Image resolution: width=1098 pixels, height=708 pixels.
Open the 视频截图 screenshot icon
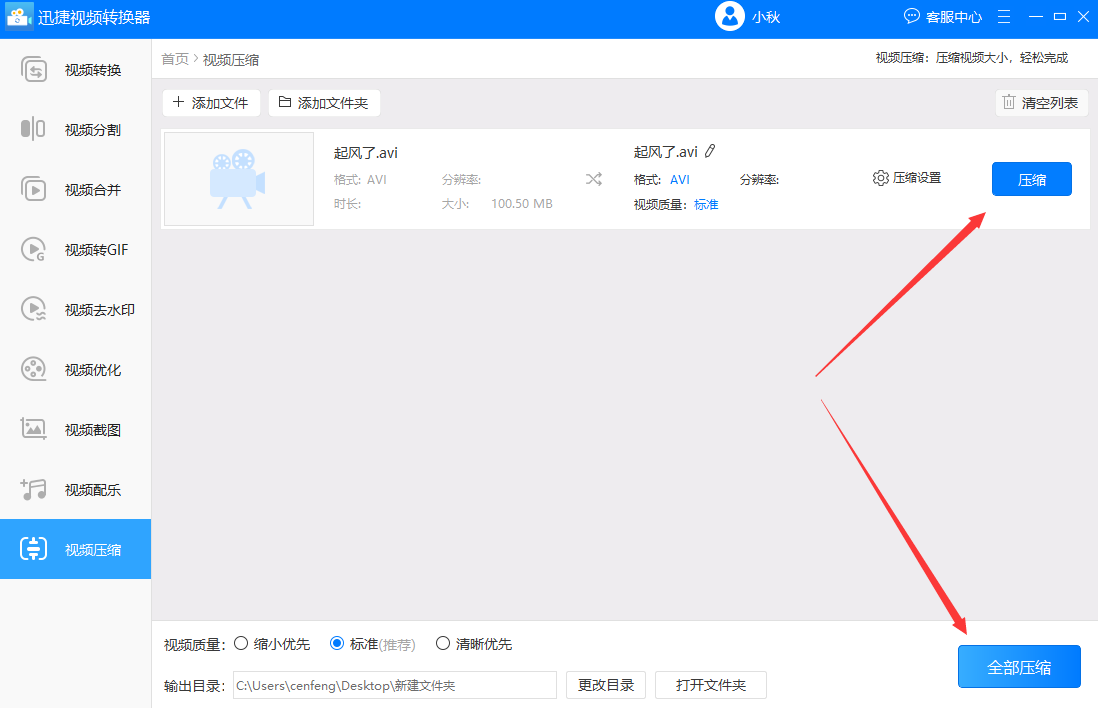coord(34,429)
